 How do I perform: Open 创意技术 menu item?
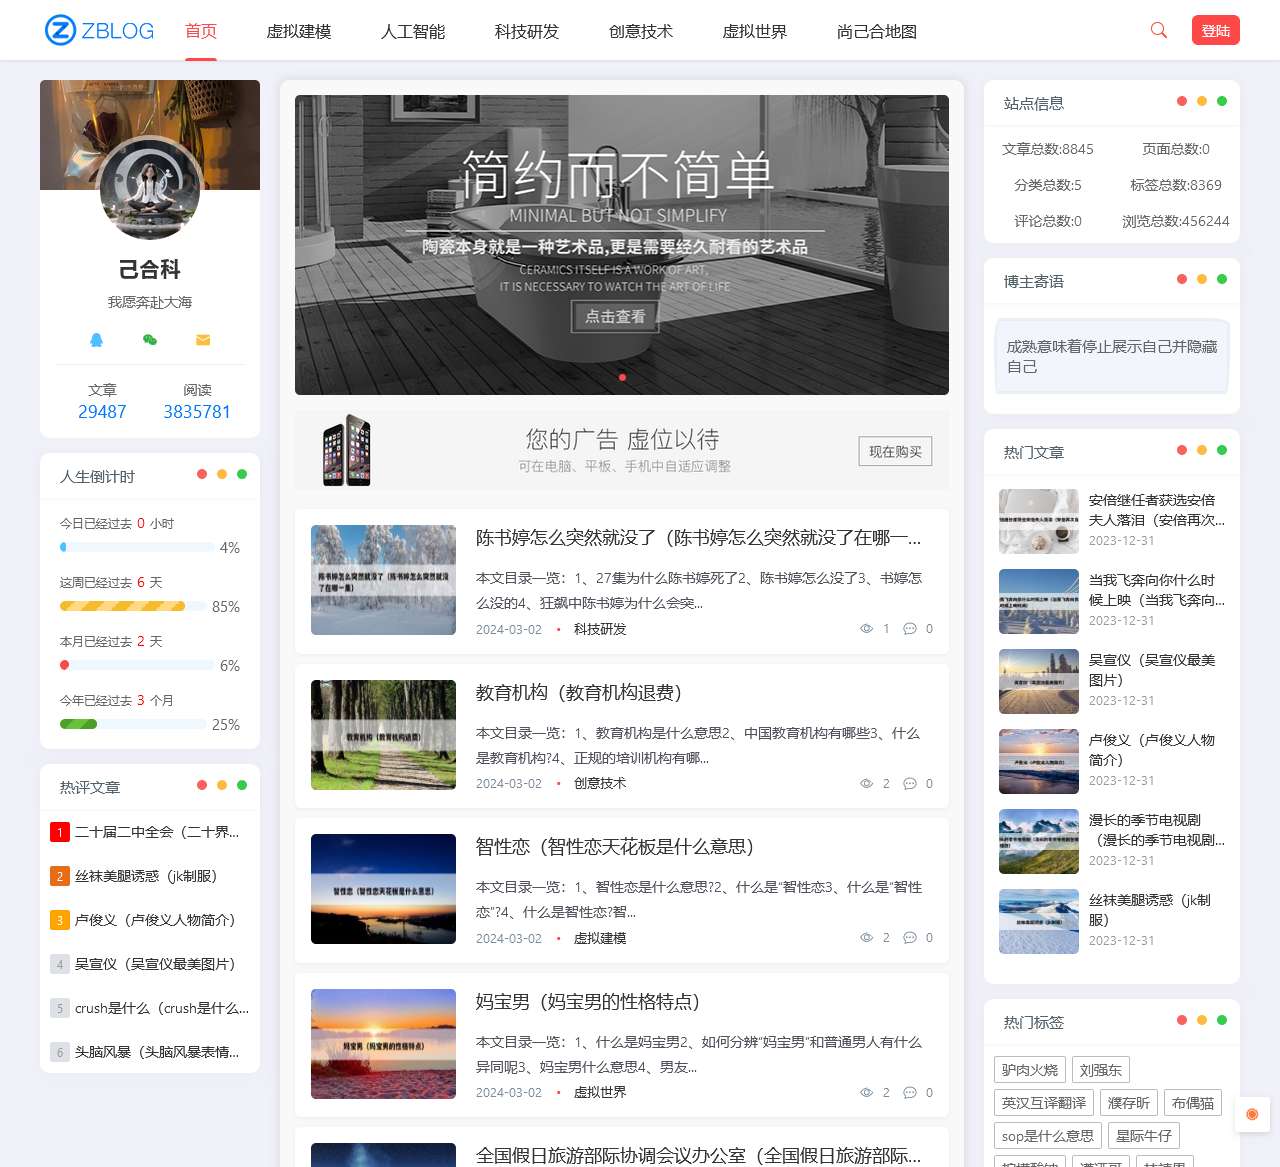pos(641,31)
